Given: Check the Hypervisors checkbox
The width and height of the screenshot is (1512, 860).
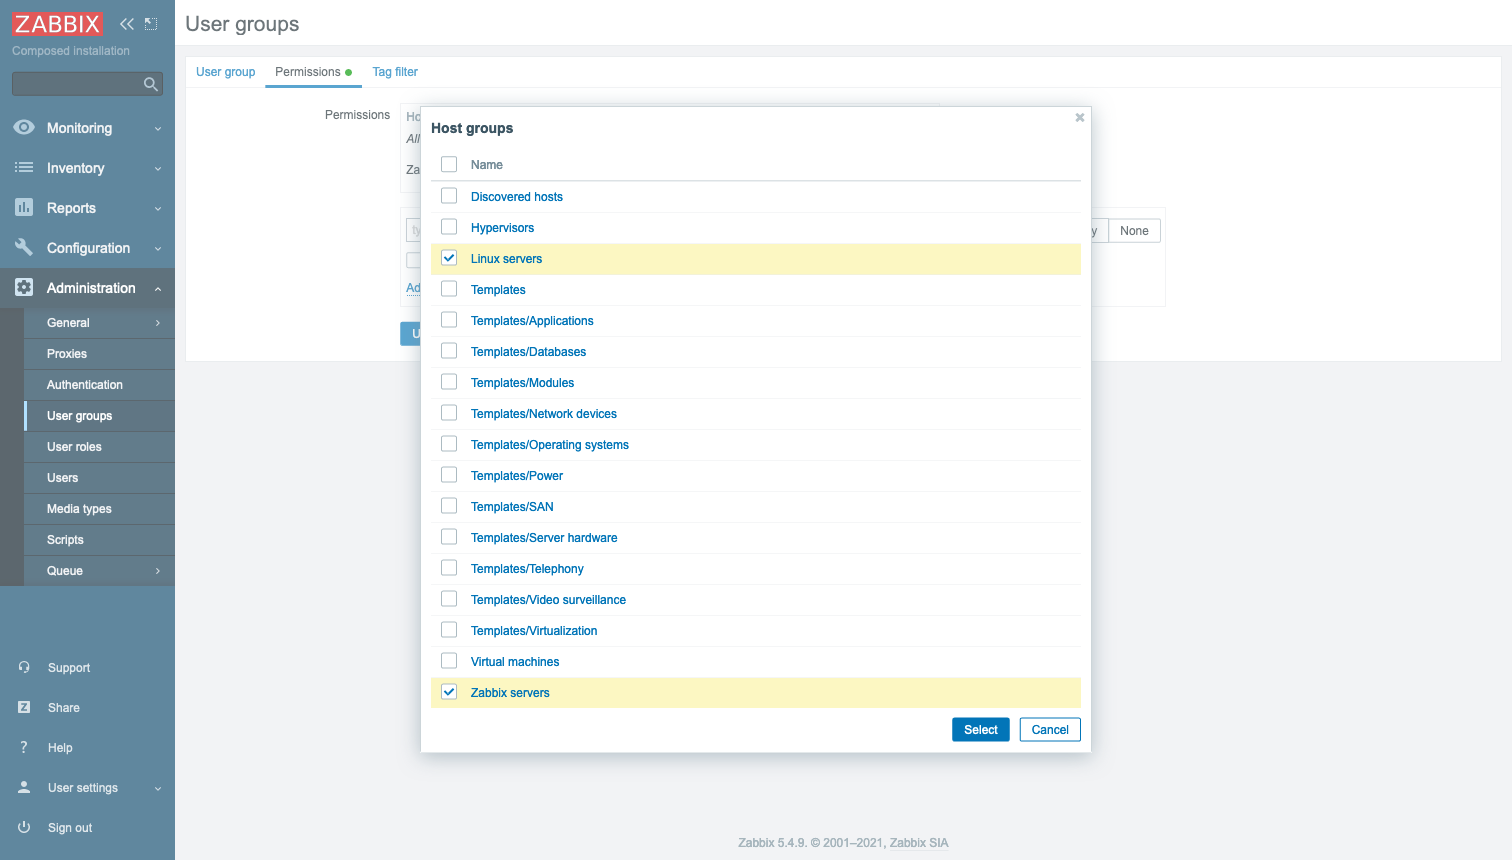Looking at the screenshot, I should click(449, 227).
